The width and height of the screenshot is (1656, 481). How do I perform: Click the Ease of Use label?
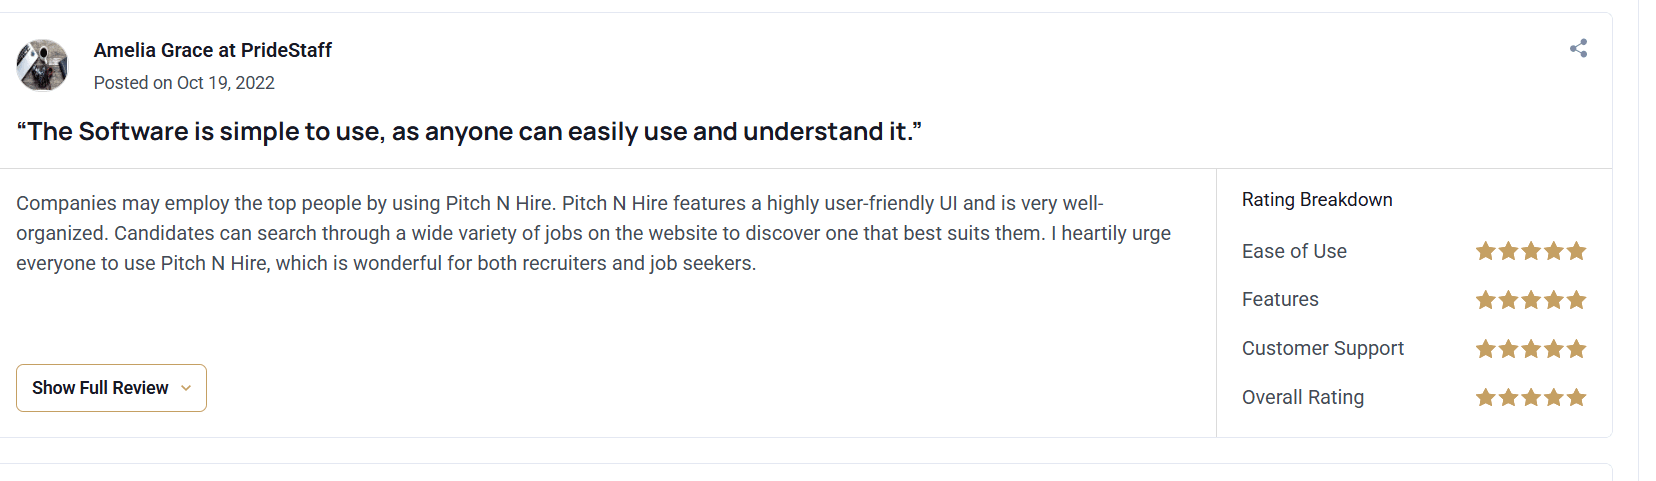point(1294,251)
